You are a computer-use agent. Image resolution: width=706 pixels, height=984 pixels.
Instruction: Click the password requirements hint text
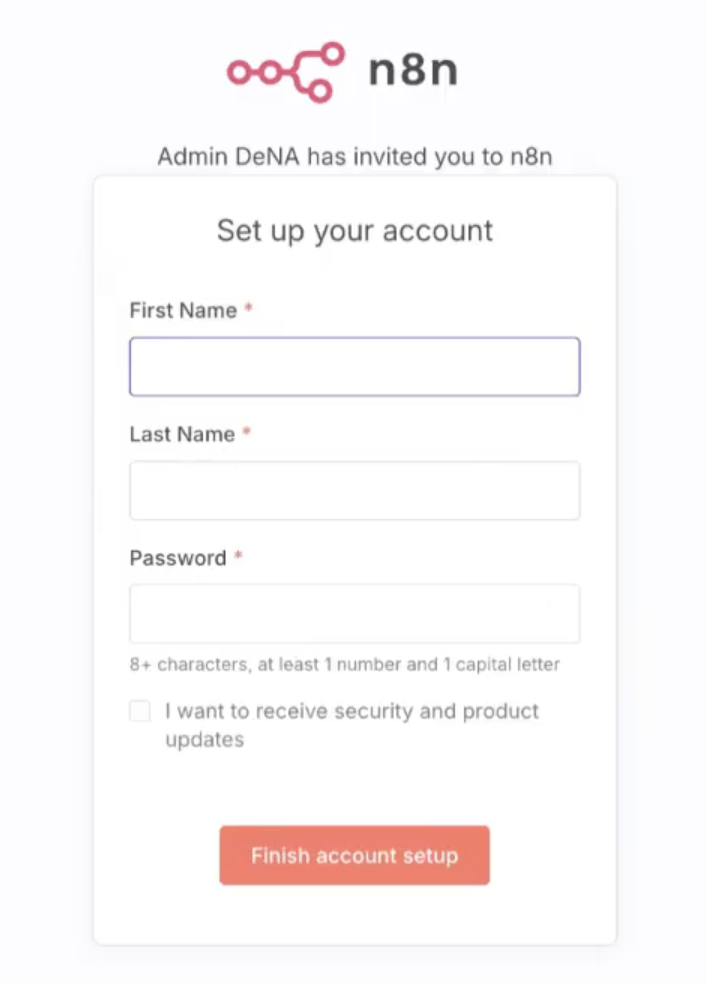click(x=344, y=664)
